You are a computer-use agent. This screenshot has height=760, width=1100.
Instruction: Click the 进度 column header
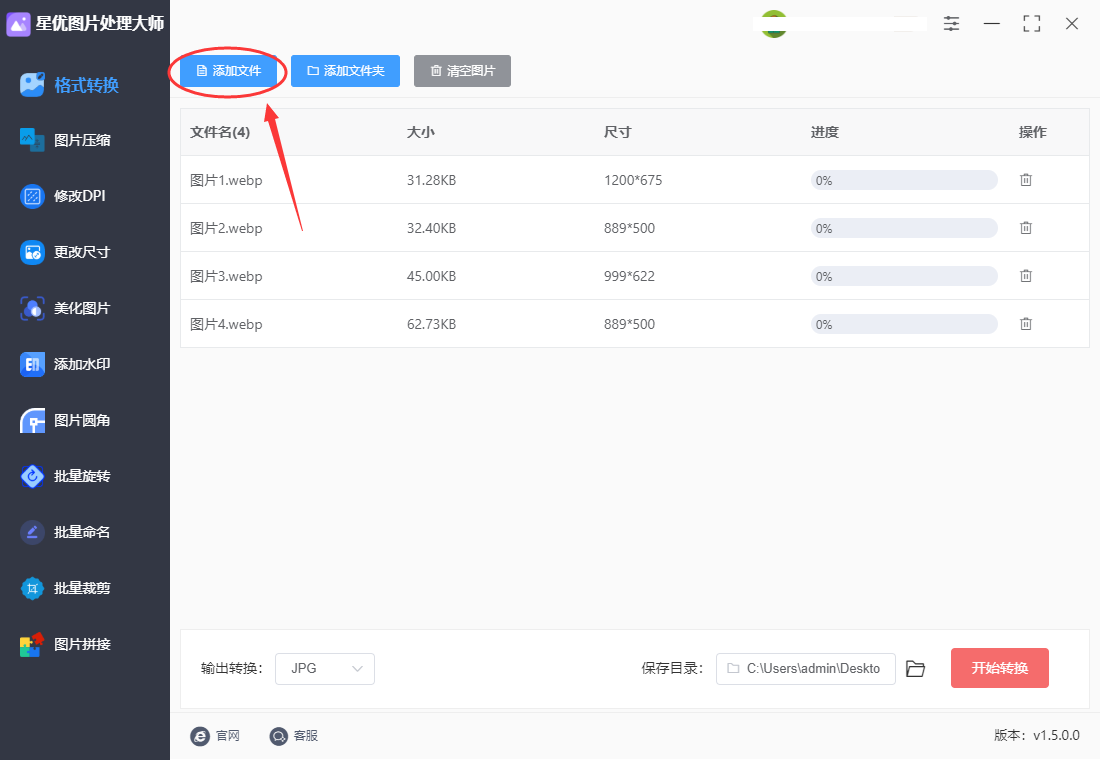825,132
